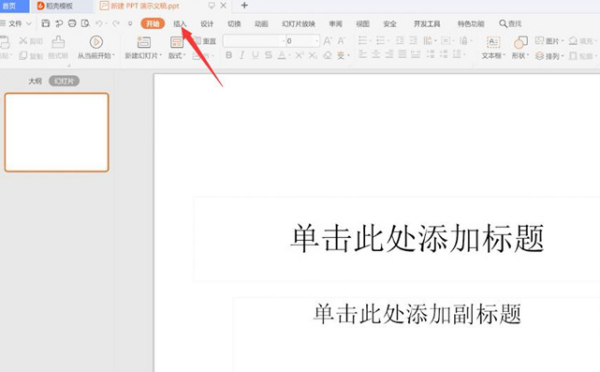Expand the Text Box dropdown arrow
The width and height of the screenshot is (600, 372).
tap(504, 55)
